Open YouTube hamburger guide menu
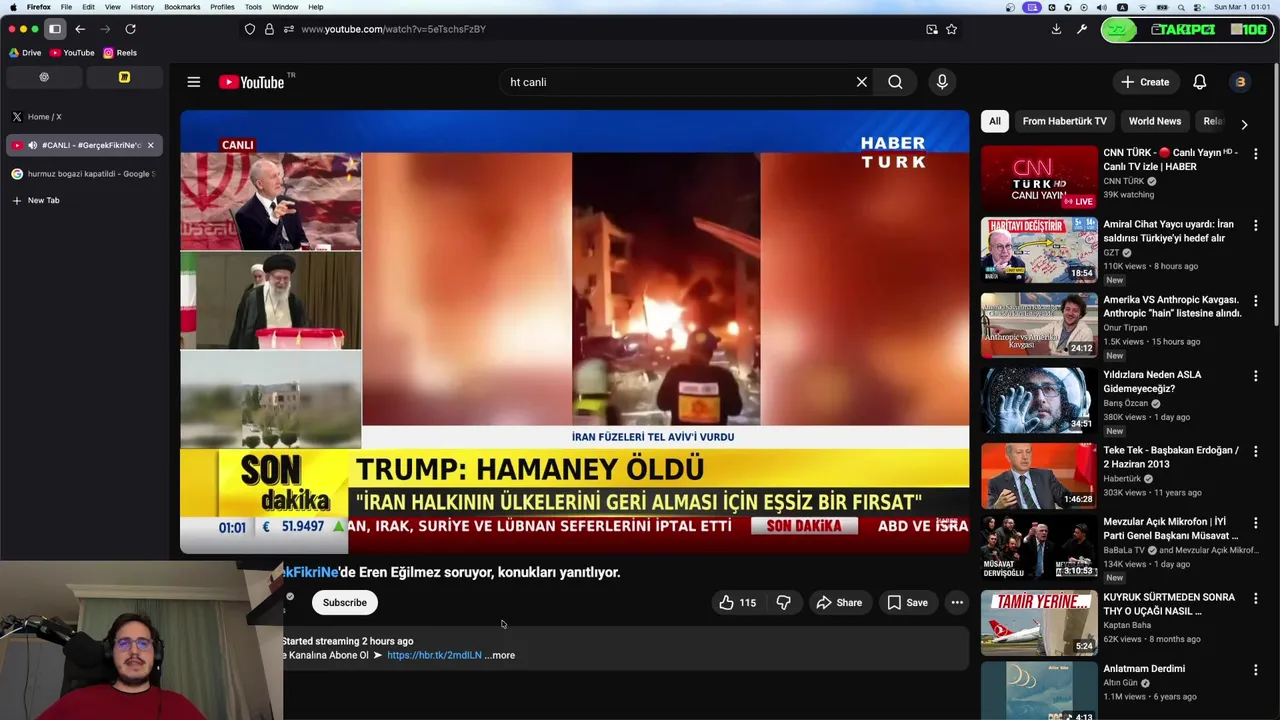 tap(194, 82)
